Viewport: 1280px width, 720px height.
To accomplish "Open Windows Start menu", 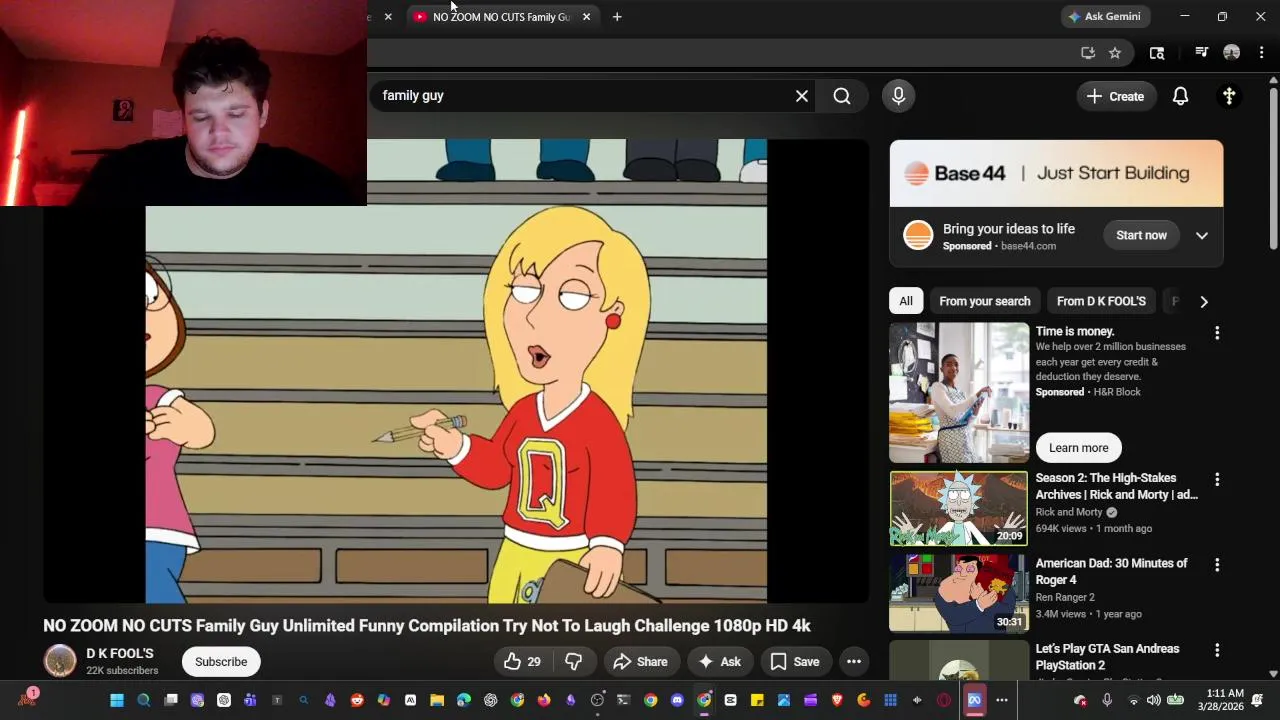I will click(x=117, y=700).
